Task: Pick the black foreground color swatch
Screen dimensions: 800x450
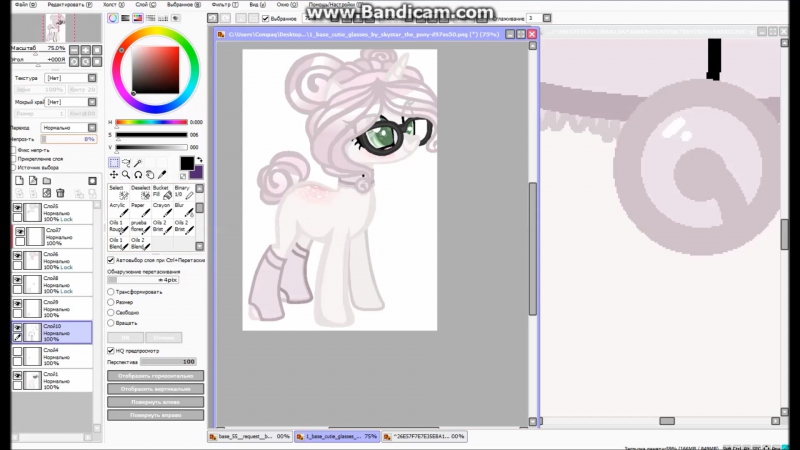Action: [x=187, y=163]
